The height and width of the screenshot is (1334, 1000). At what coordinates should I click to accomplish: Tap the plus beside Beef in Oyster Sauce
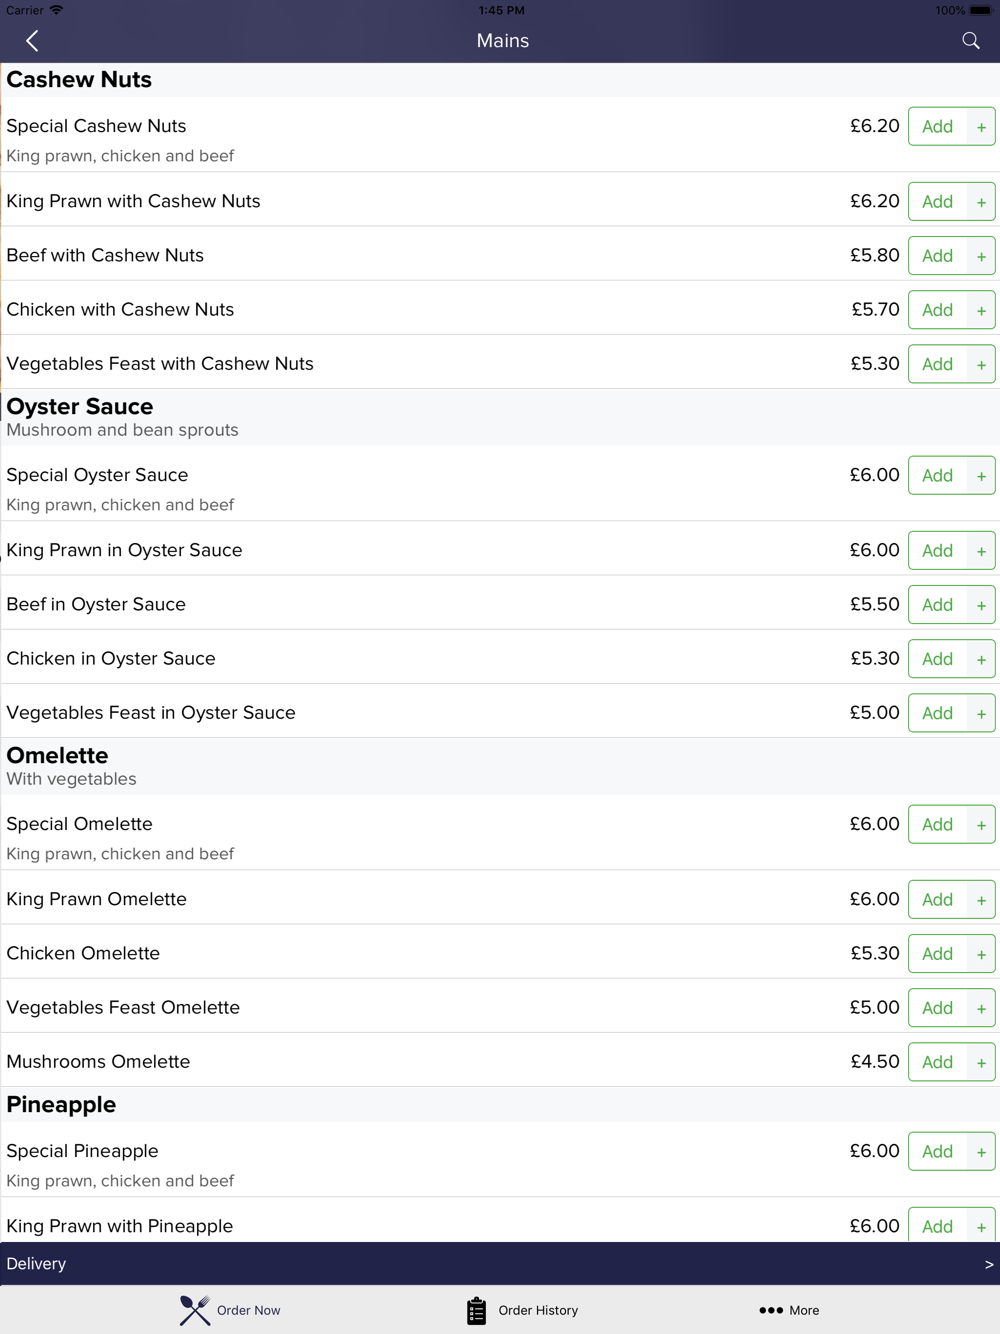click(981, 605)
